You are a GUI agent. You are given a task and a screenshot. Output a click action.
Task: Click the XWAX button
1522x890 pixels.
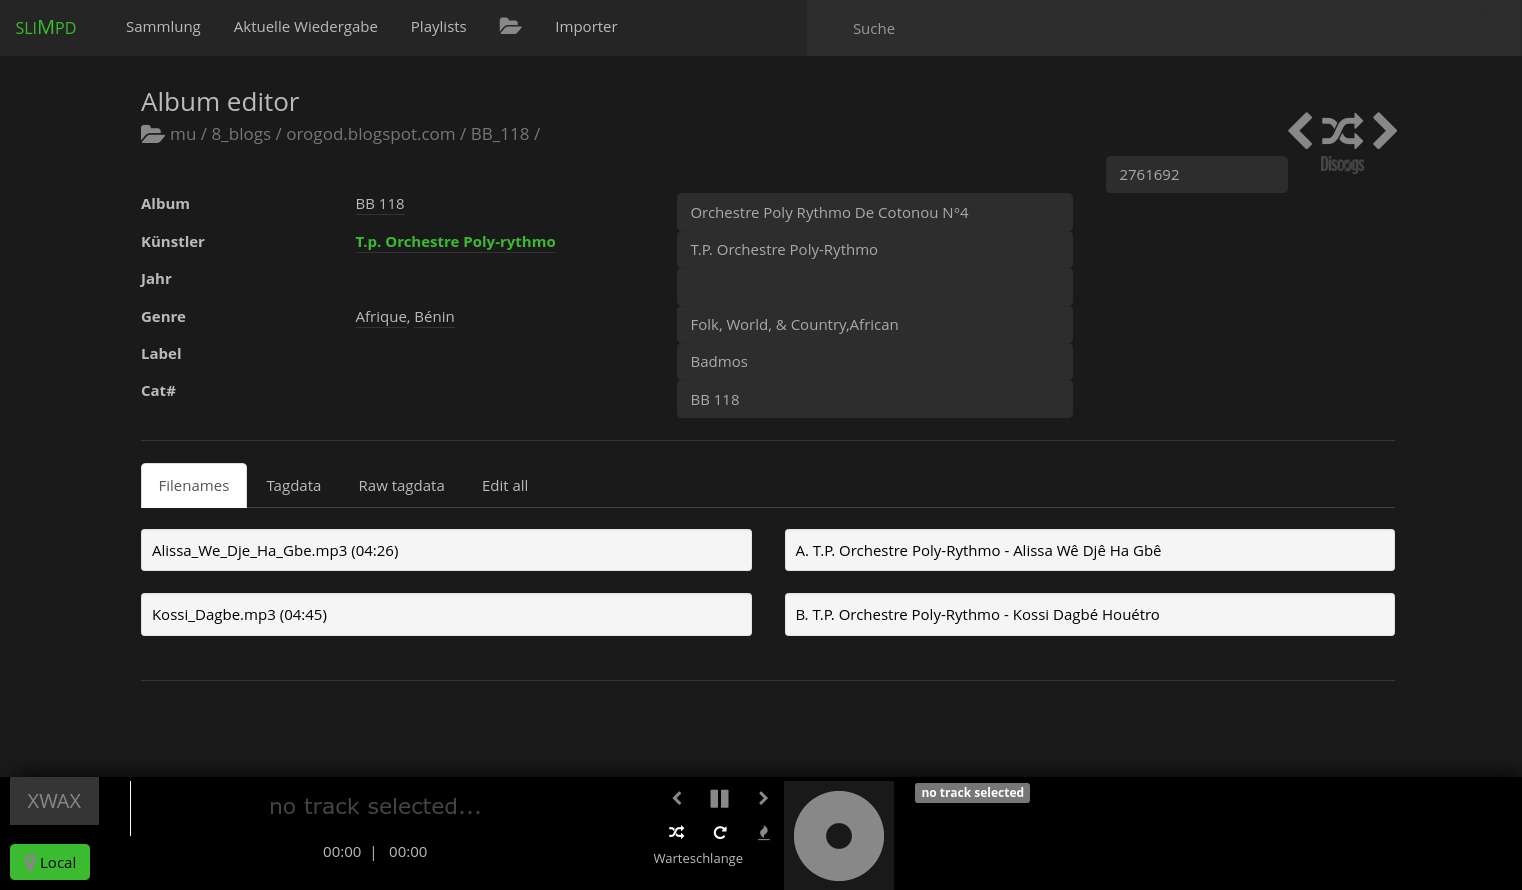(54, 801)
